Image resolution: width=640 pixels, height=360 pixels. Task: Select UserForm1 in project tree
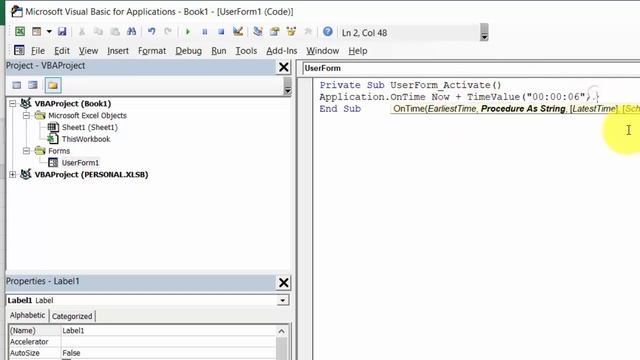tap(80, 163)
